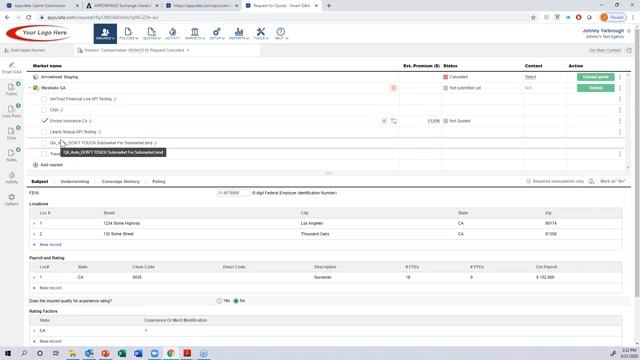Switch to the first Appulate browser tab
This screenshot has height=360, width=640.
click(x=41, y=6)
